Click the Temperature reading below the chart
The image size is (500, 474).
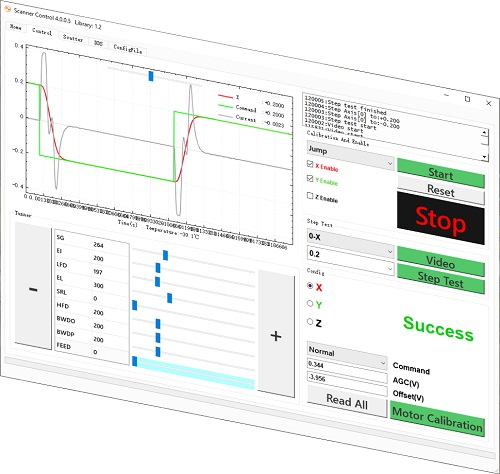click(173, 232)
